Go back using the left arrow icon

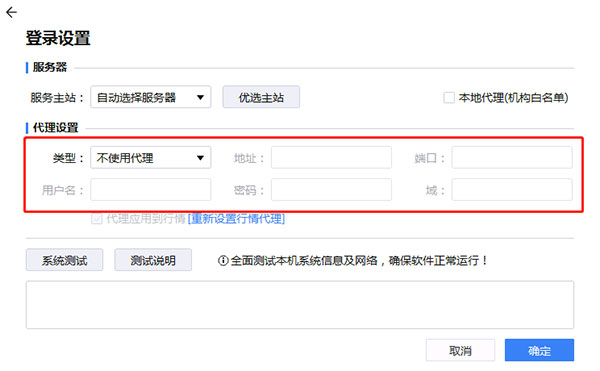[x=11, y=13]
